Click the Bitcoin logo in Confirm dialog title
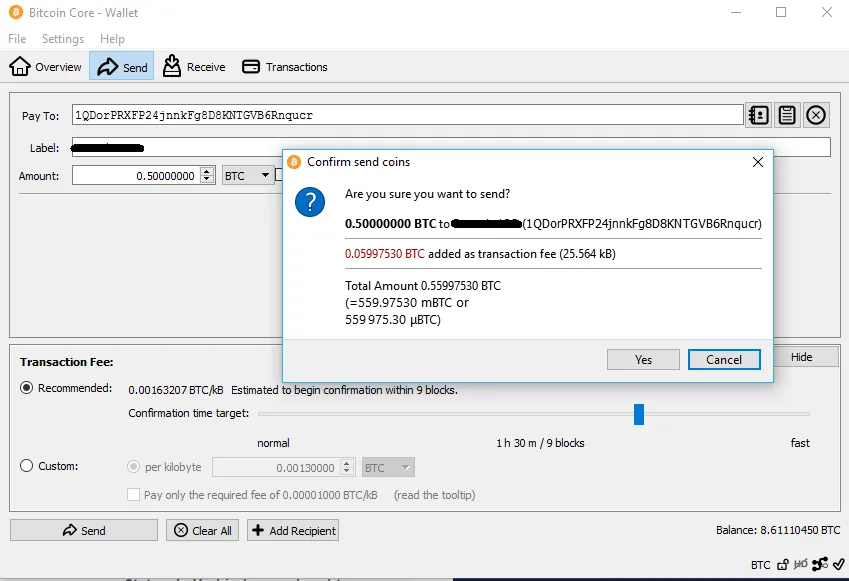 tap(294, 162)
